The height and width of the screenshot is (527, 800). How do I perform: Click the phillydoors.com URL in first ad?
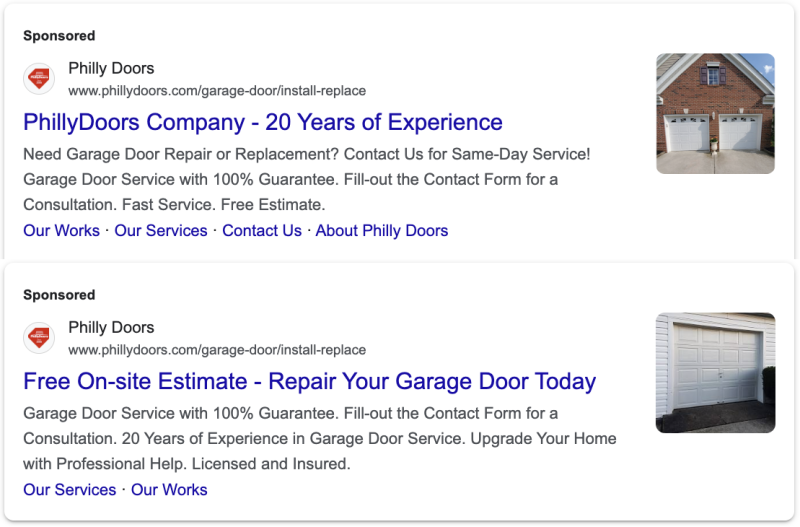click(217, 91)
